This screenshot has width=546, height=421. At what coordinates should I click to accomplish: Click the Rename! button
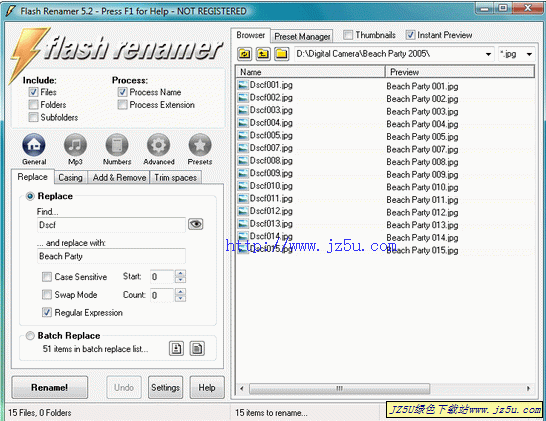[x=49, y=387]
